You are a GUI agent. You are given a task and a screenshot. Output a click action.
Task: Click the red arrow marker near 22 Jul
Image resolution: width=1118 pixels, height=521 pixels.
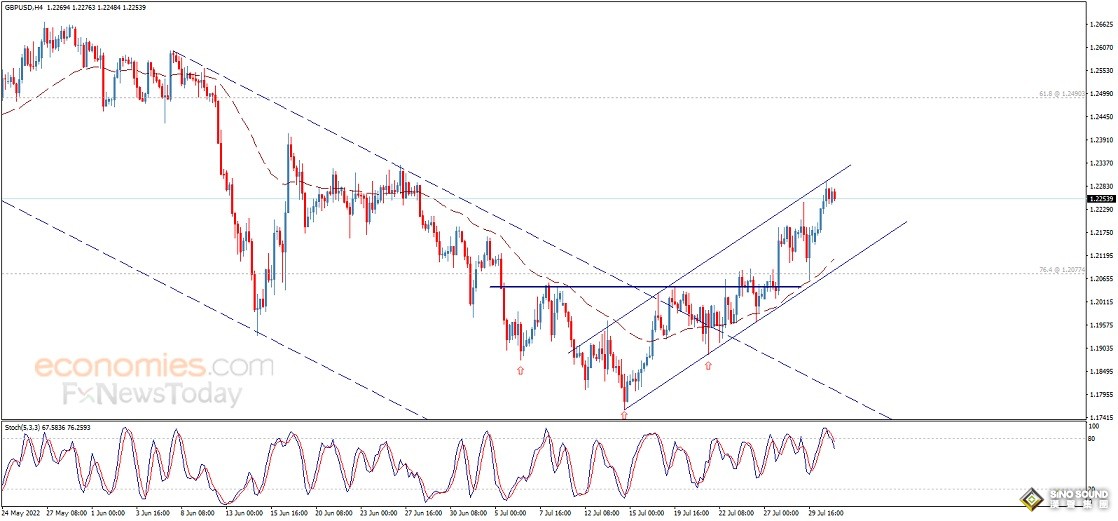pos(708,366)
